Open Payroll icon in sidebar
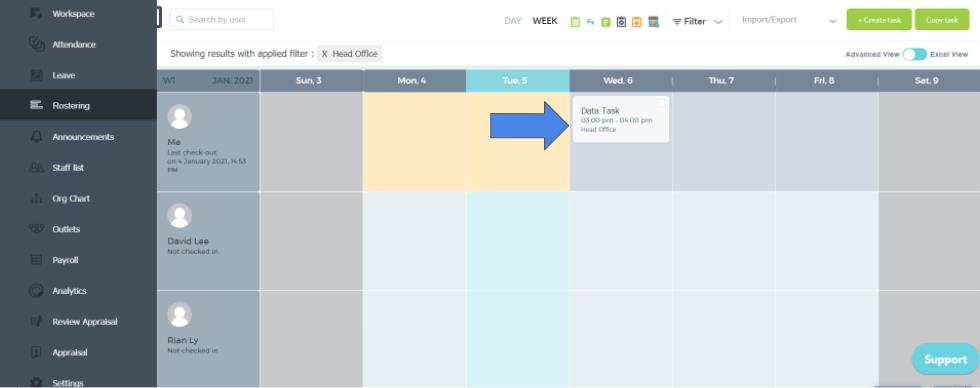Viewport: 980px width, 388px height. (x=37, y=260)
